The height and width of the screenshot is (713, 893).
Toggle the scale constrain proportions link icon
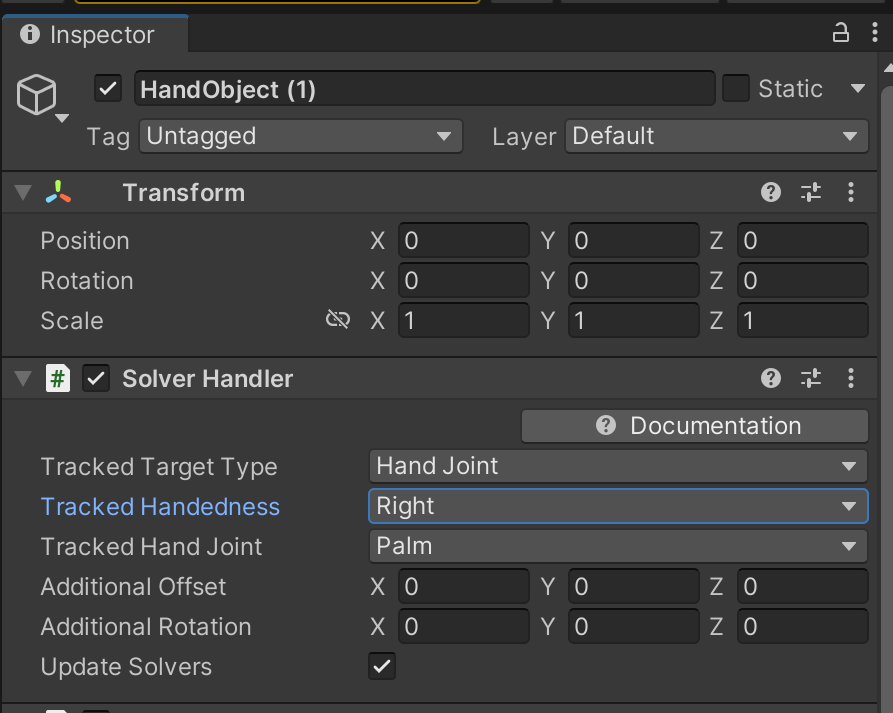(338, 319)
